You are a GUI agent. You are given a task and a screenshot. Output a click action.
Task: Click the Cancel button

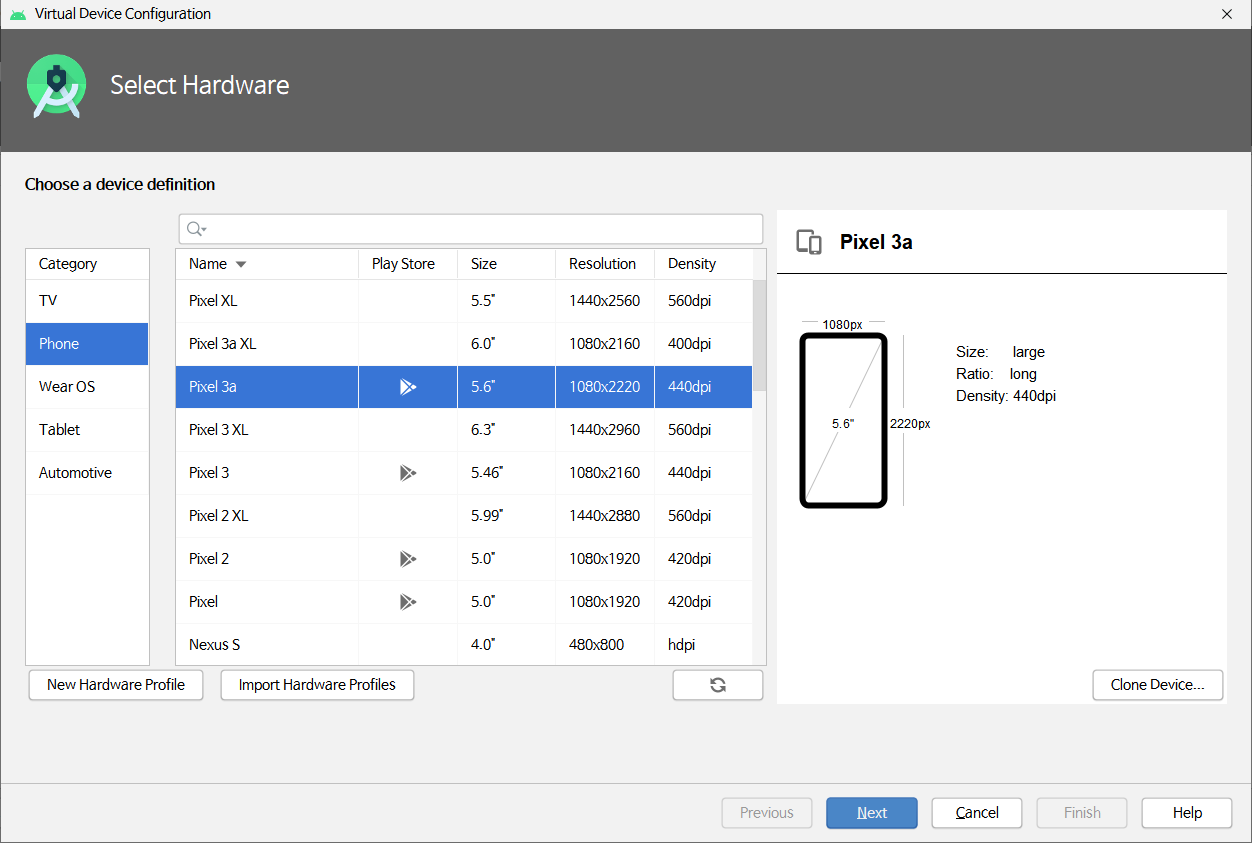point(977,813)
